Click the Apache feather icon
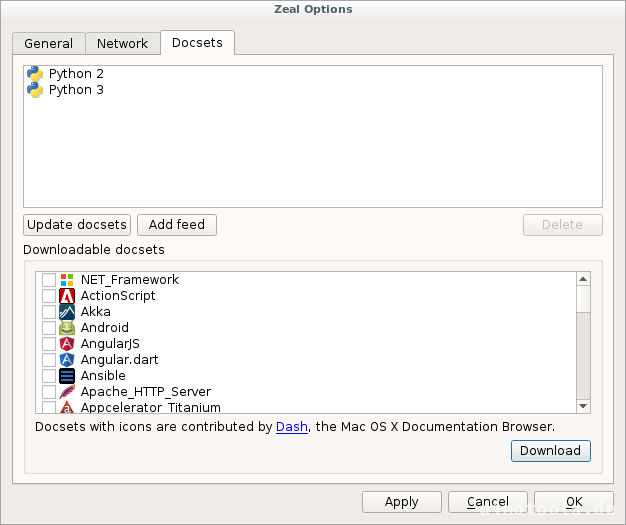 (x=67, y=392)
